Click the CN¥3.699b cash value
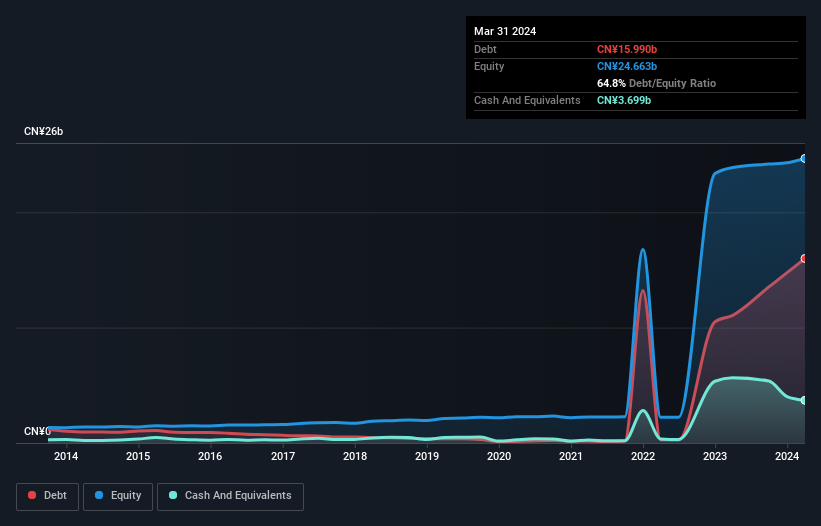 [x=624, y=100]
